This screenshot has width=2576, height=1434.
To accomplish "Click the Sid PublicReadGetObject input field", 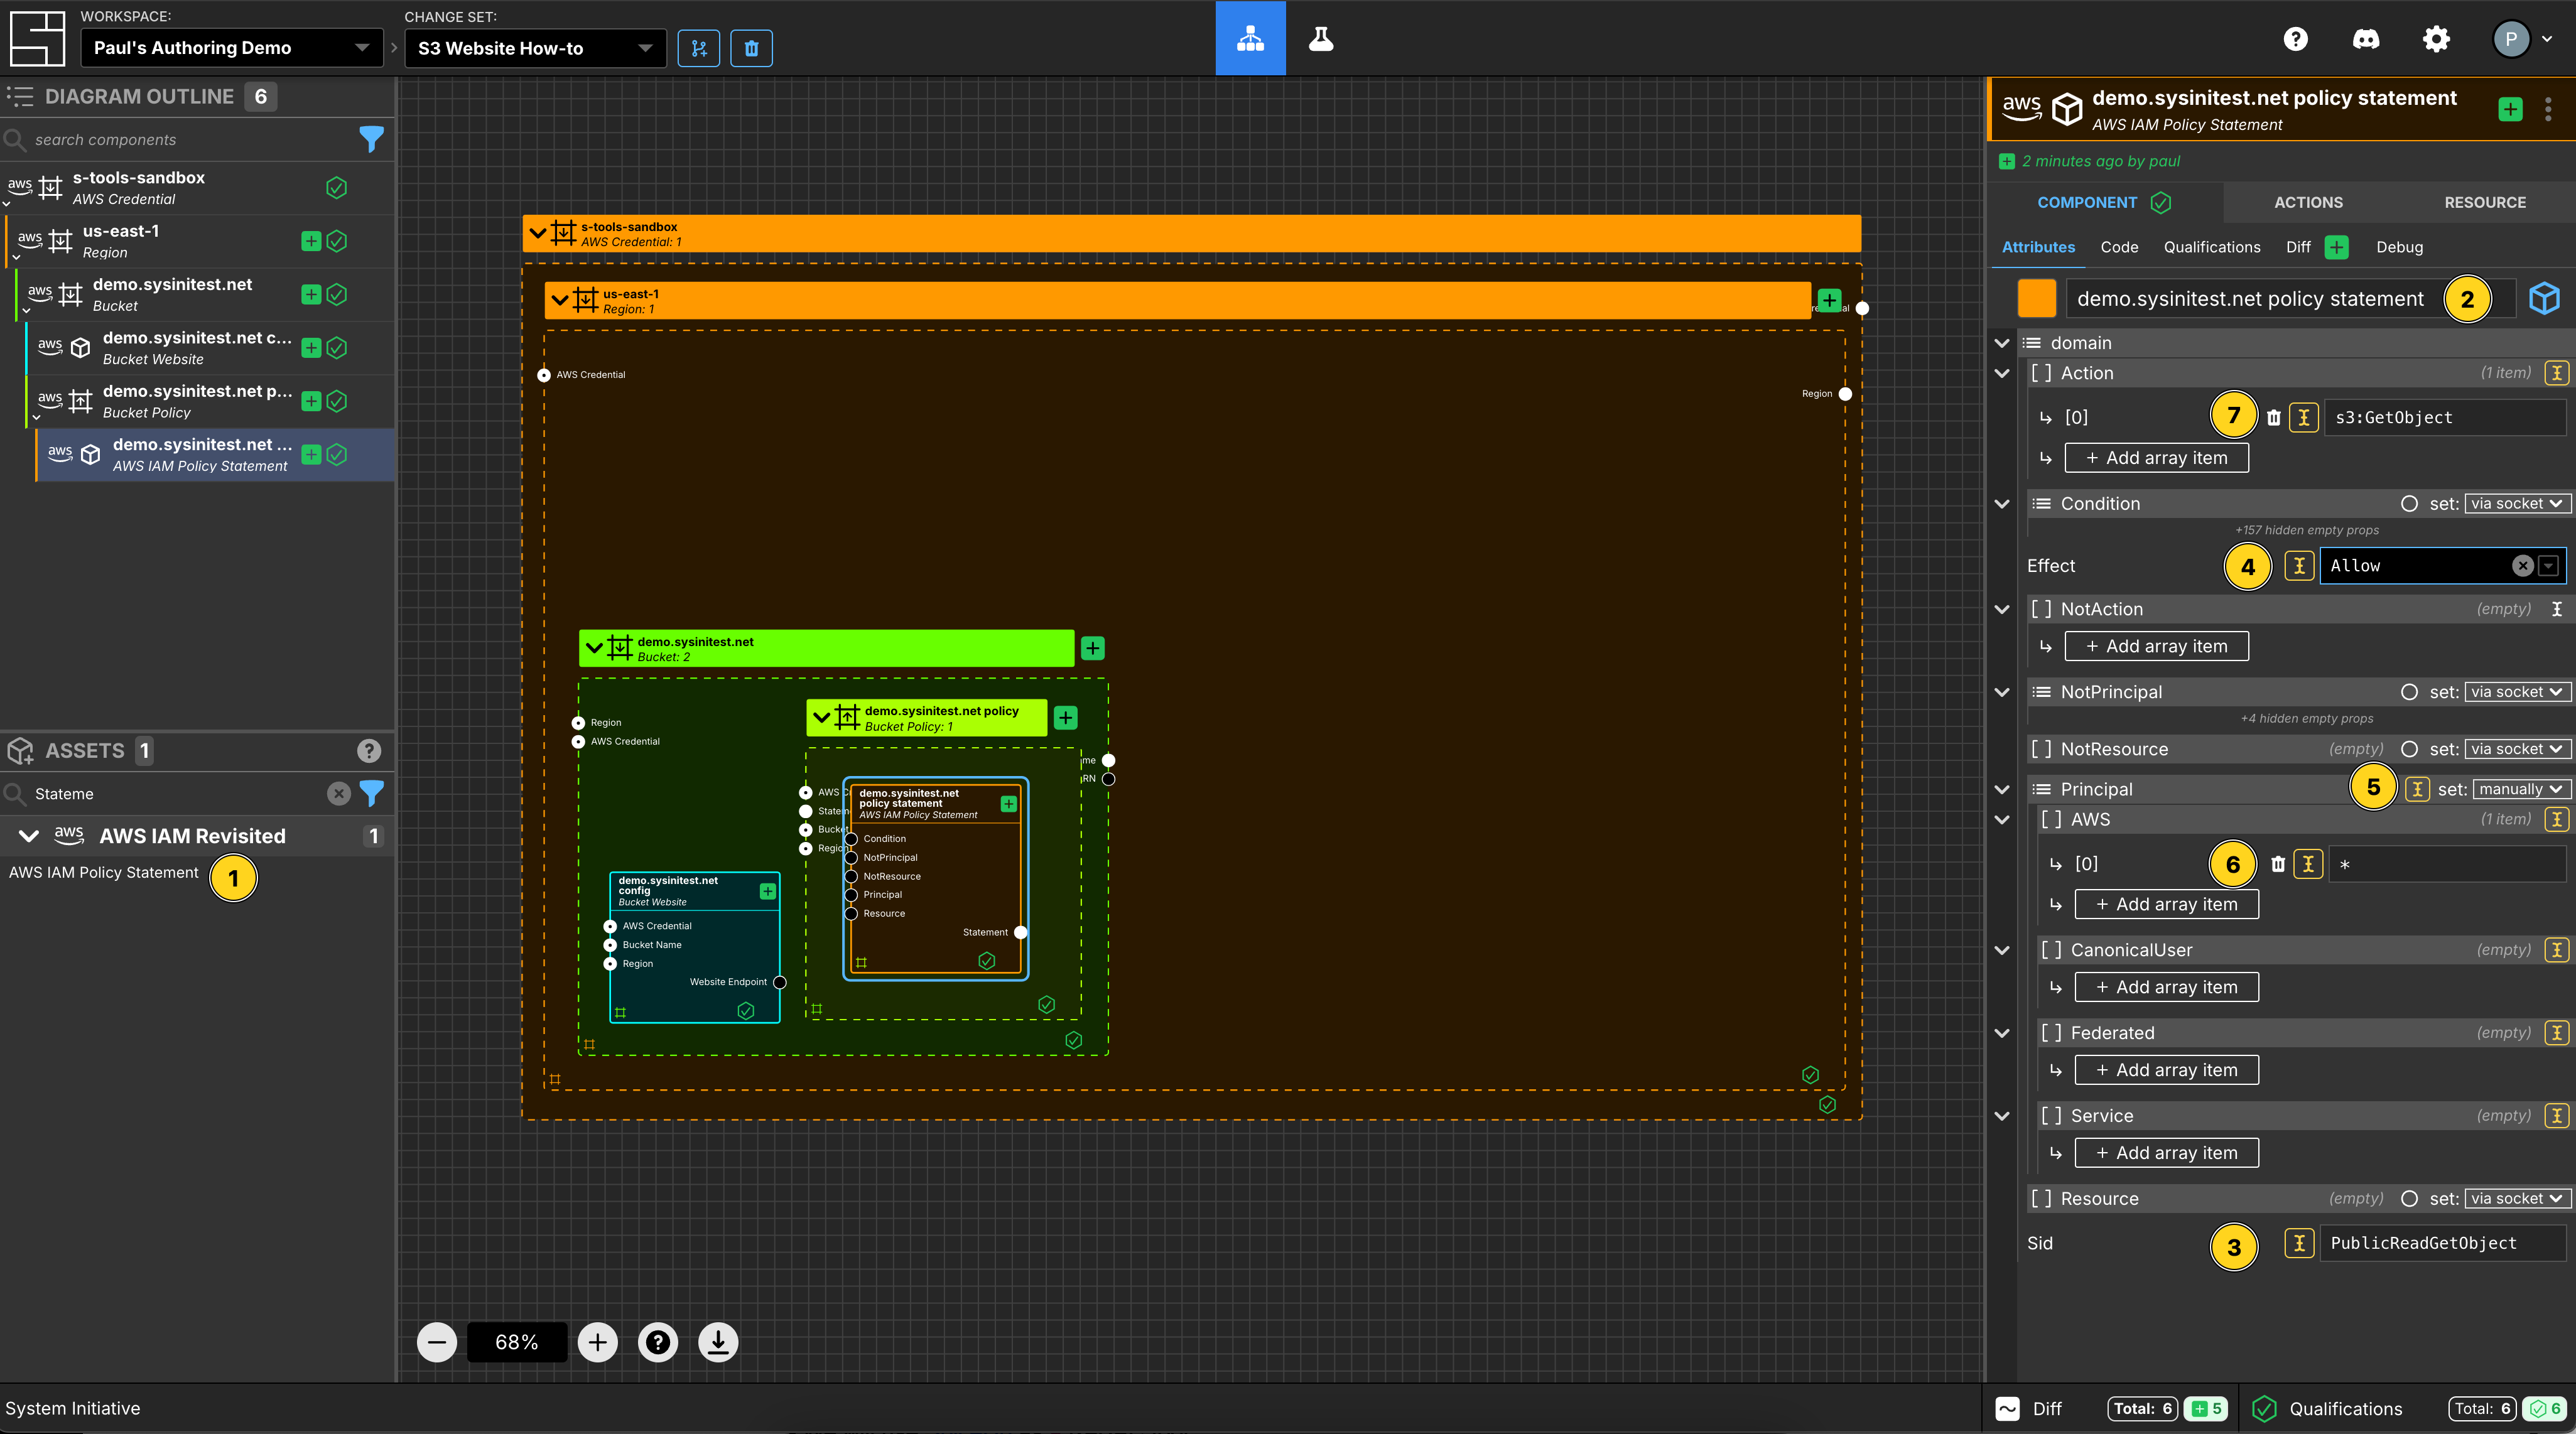I will [x=2442, y=1243].
